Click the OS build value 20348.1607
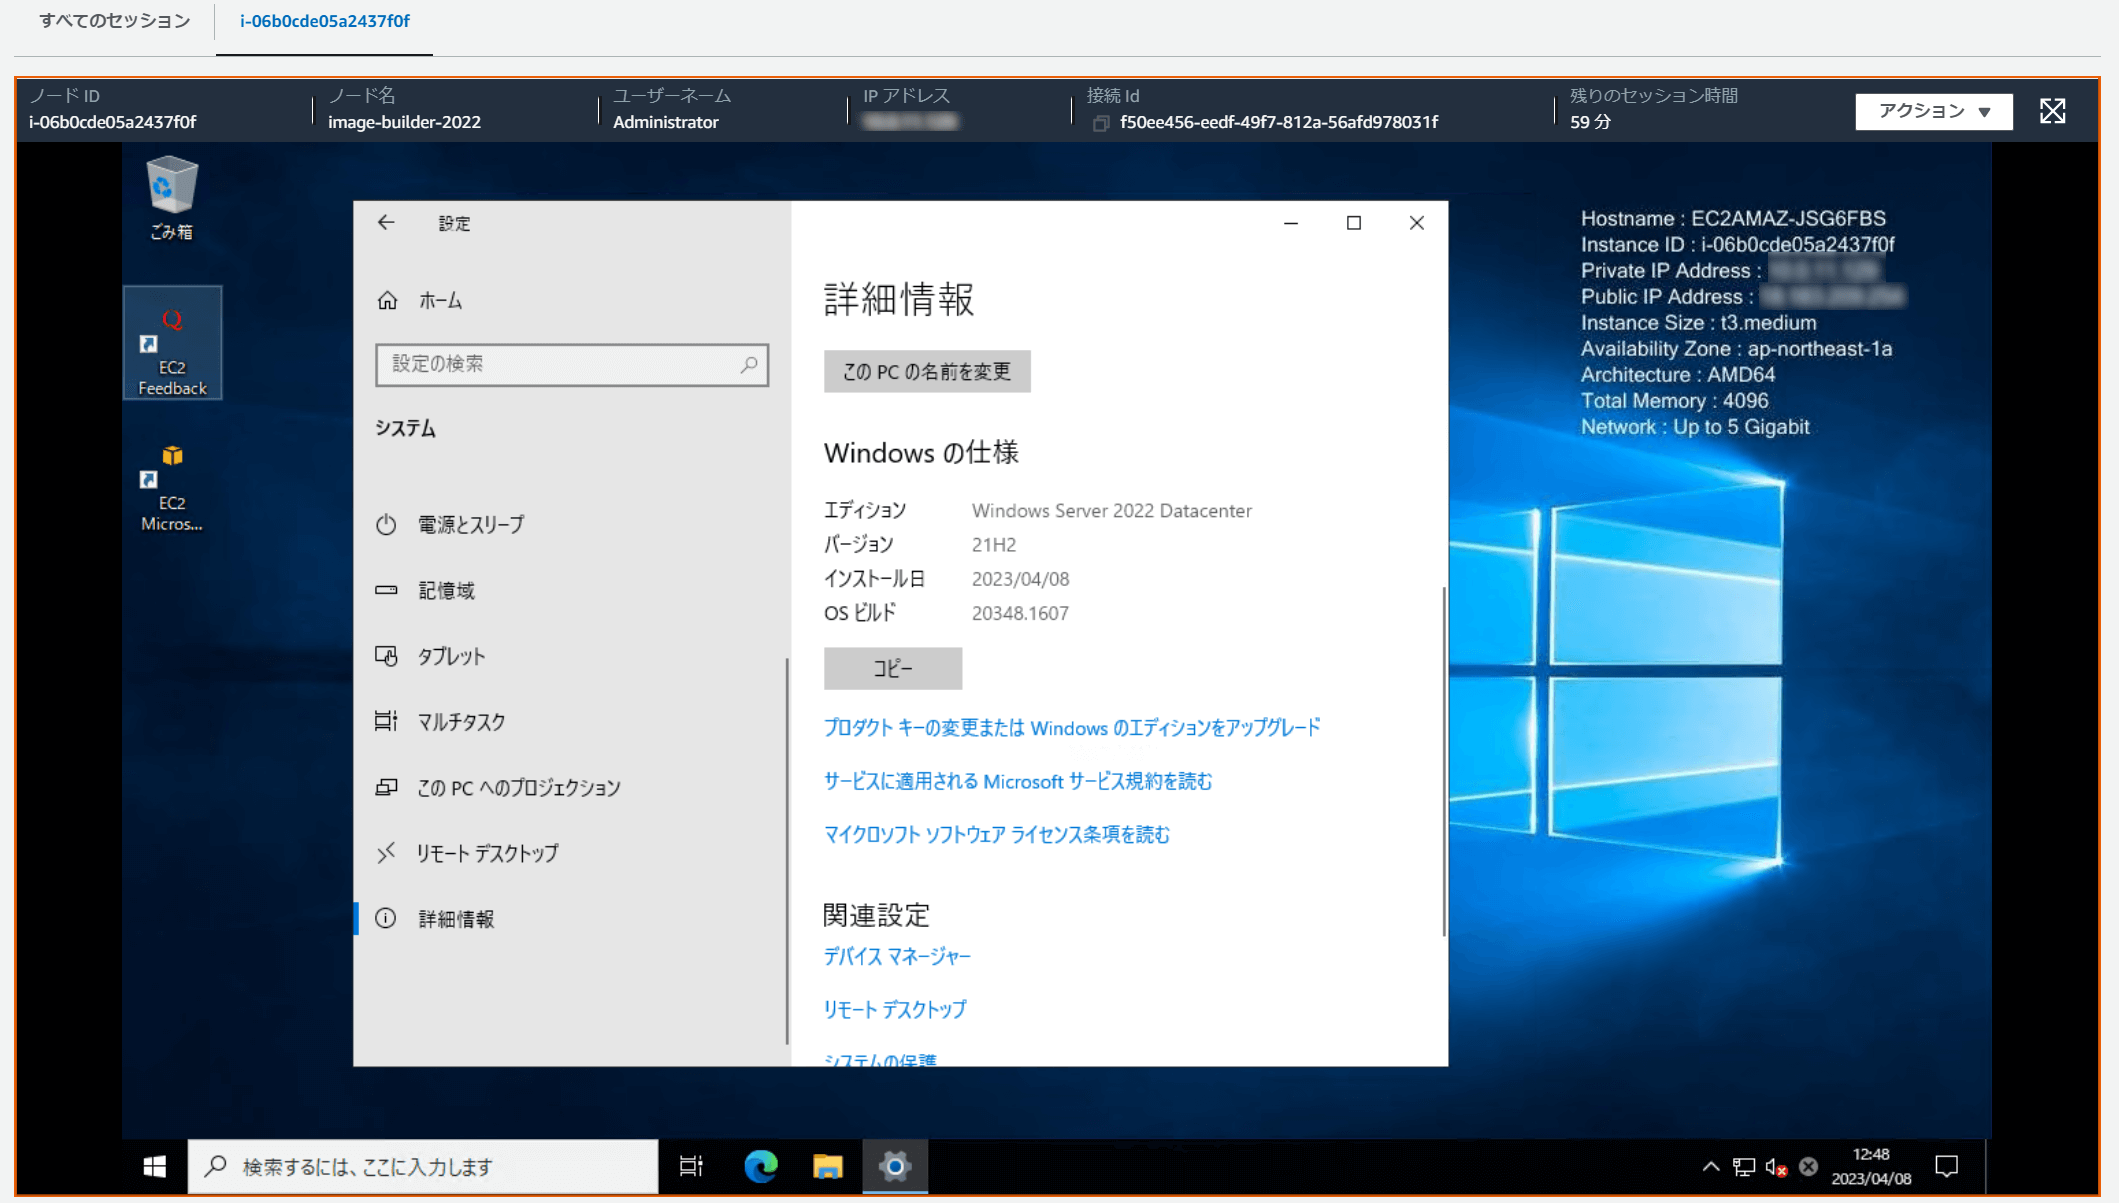The width and height of the screenshot is (2119, 1203). click(x=1020, y=614)
